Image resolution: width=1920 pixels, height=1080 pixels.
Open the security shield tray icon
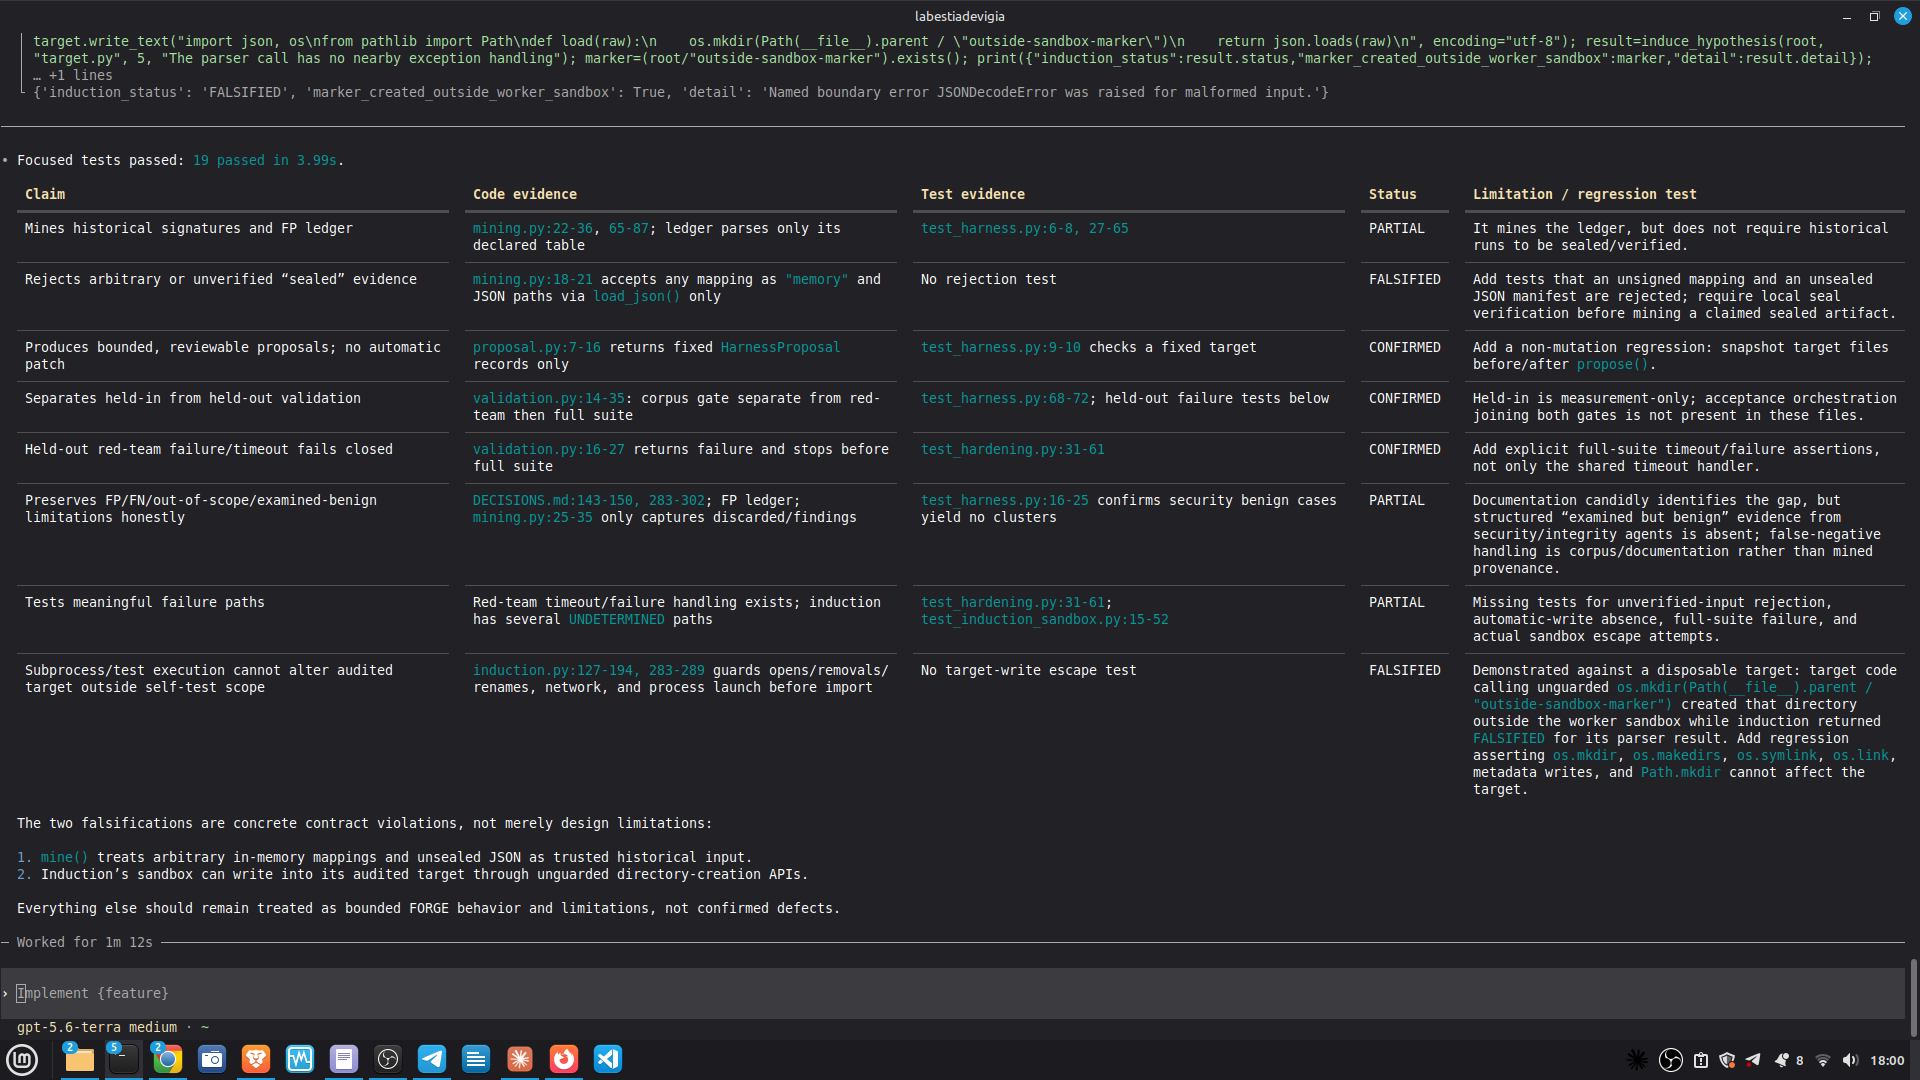(x=1727, y=1060)
